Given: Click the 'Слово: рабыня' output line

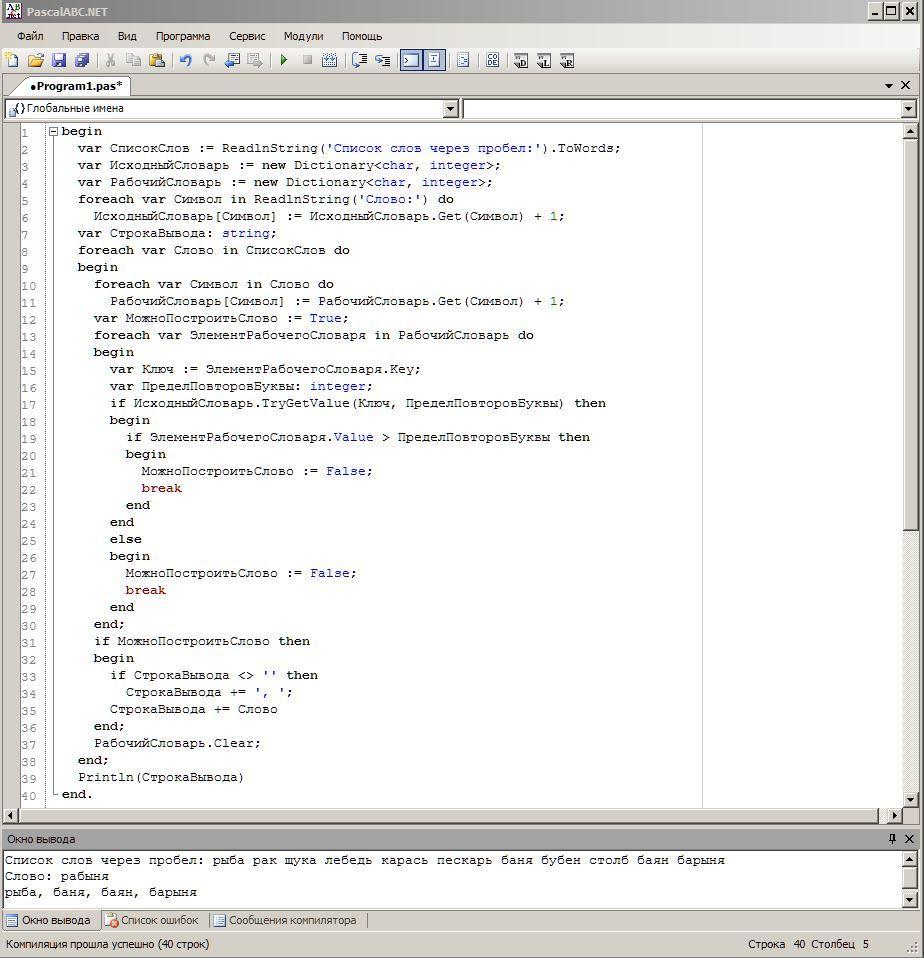Looking at the screenshot, I should click(x=57, y=876).
